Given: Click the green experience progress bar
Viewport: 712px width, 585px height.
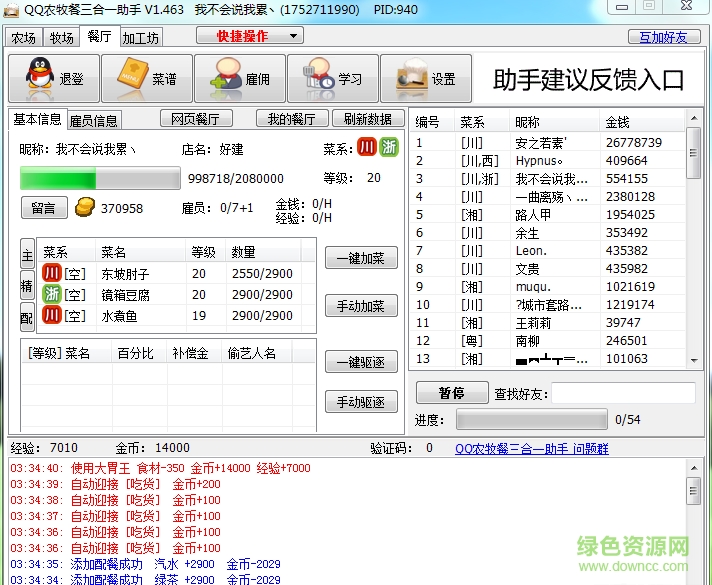Looking at the screenshot, I should [100, 178].
